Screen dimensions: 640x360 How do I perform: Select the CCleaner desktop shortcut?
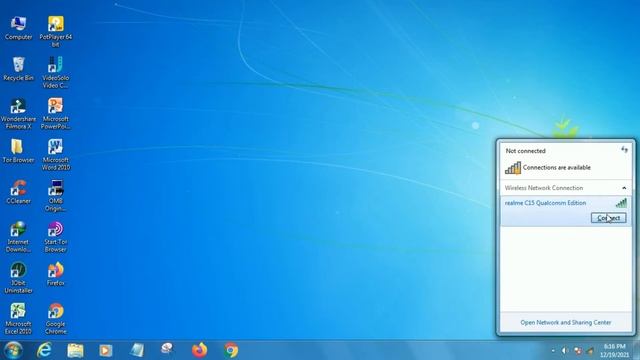pyautogui.click(x=18, y=192)
